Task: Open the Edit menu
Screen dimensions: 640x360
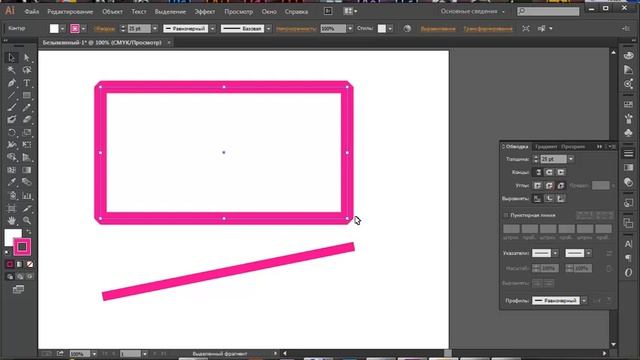Action: (70, 12)
